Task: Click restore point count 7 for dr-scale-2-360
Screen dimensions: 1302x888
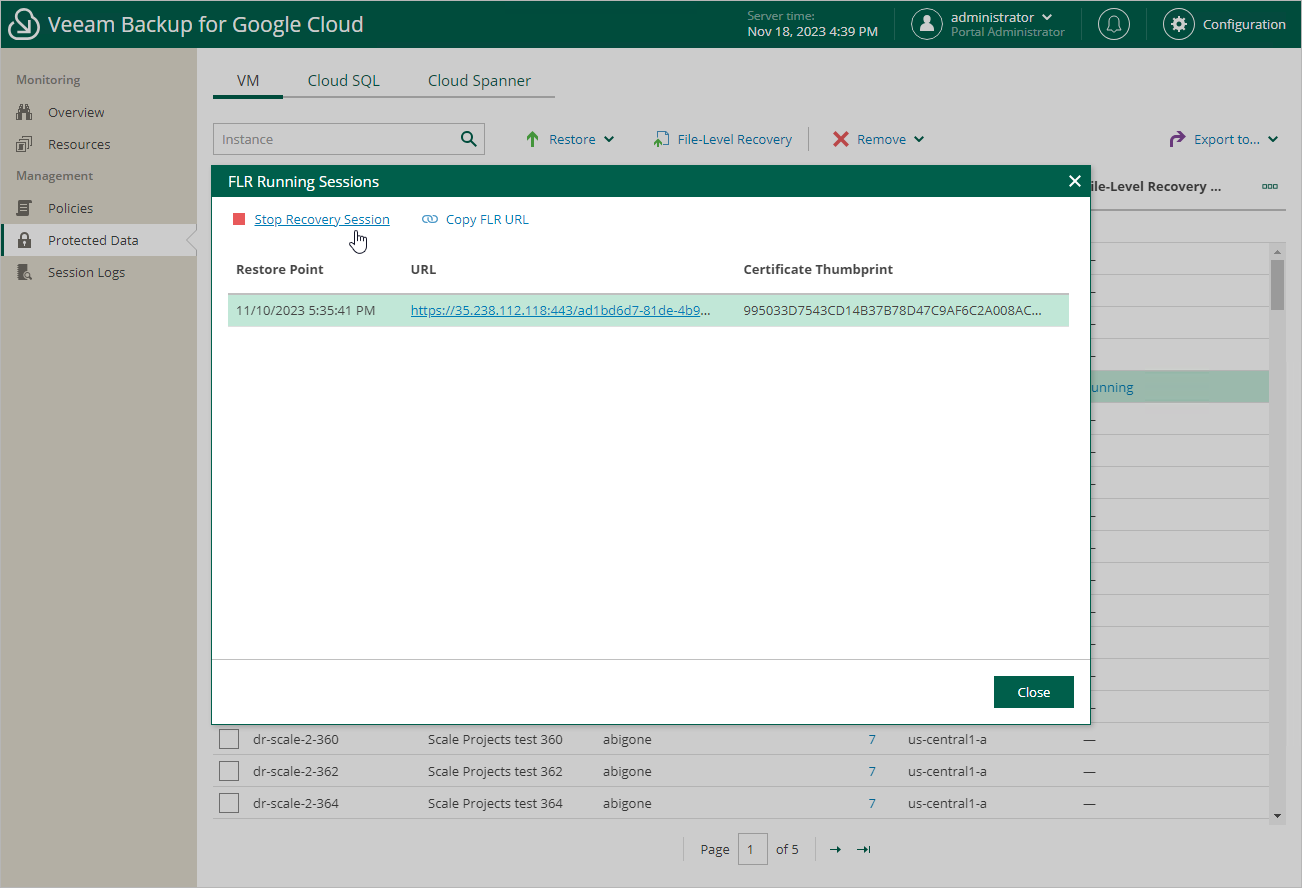Action: pyautogui.click(x=872, y=740)
